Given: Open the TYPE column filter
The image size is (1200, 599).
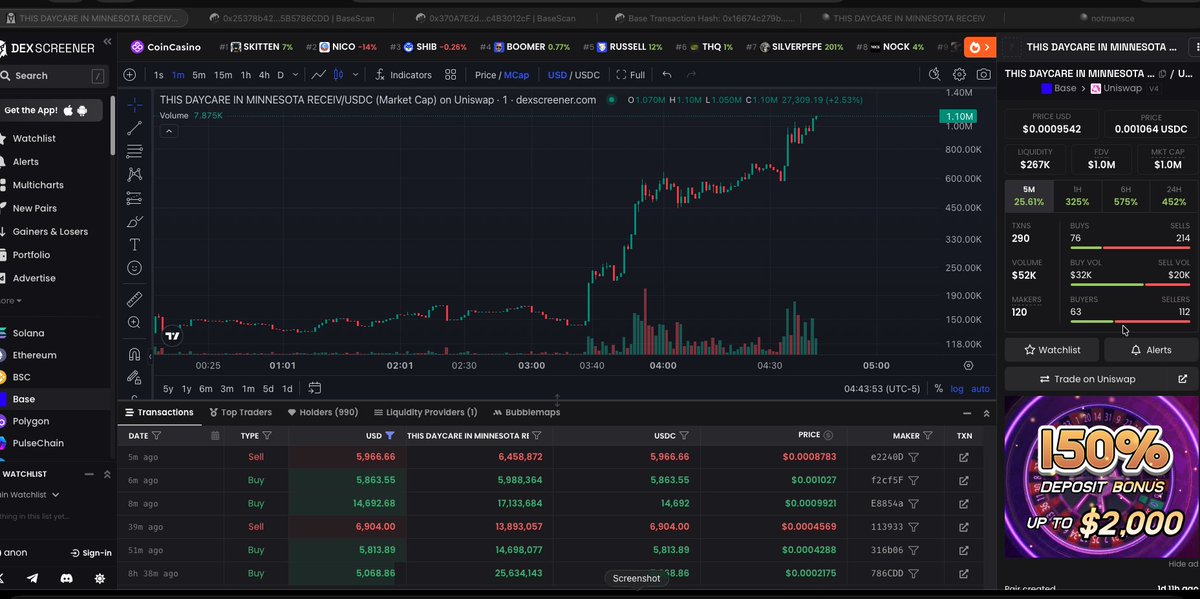Looking at the screenshot, I should [x=267, y=435].
